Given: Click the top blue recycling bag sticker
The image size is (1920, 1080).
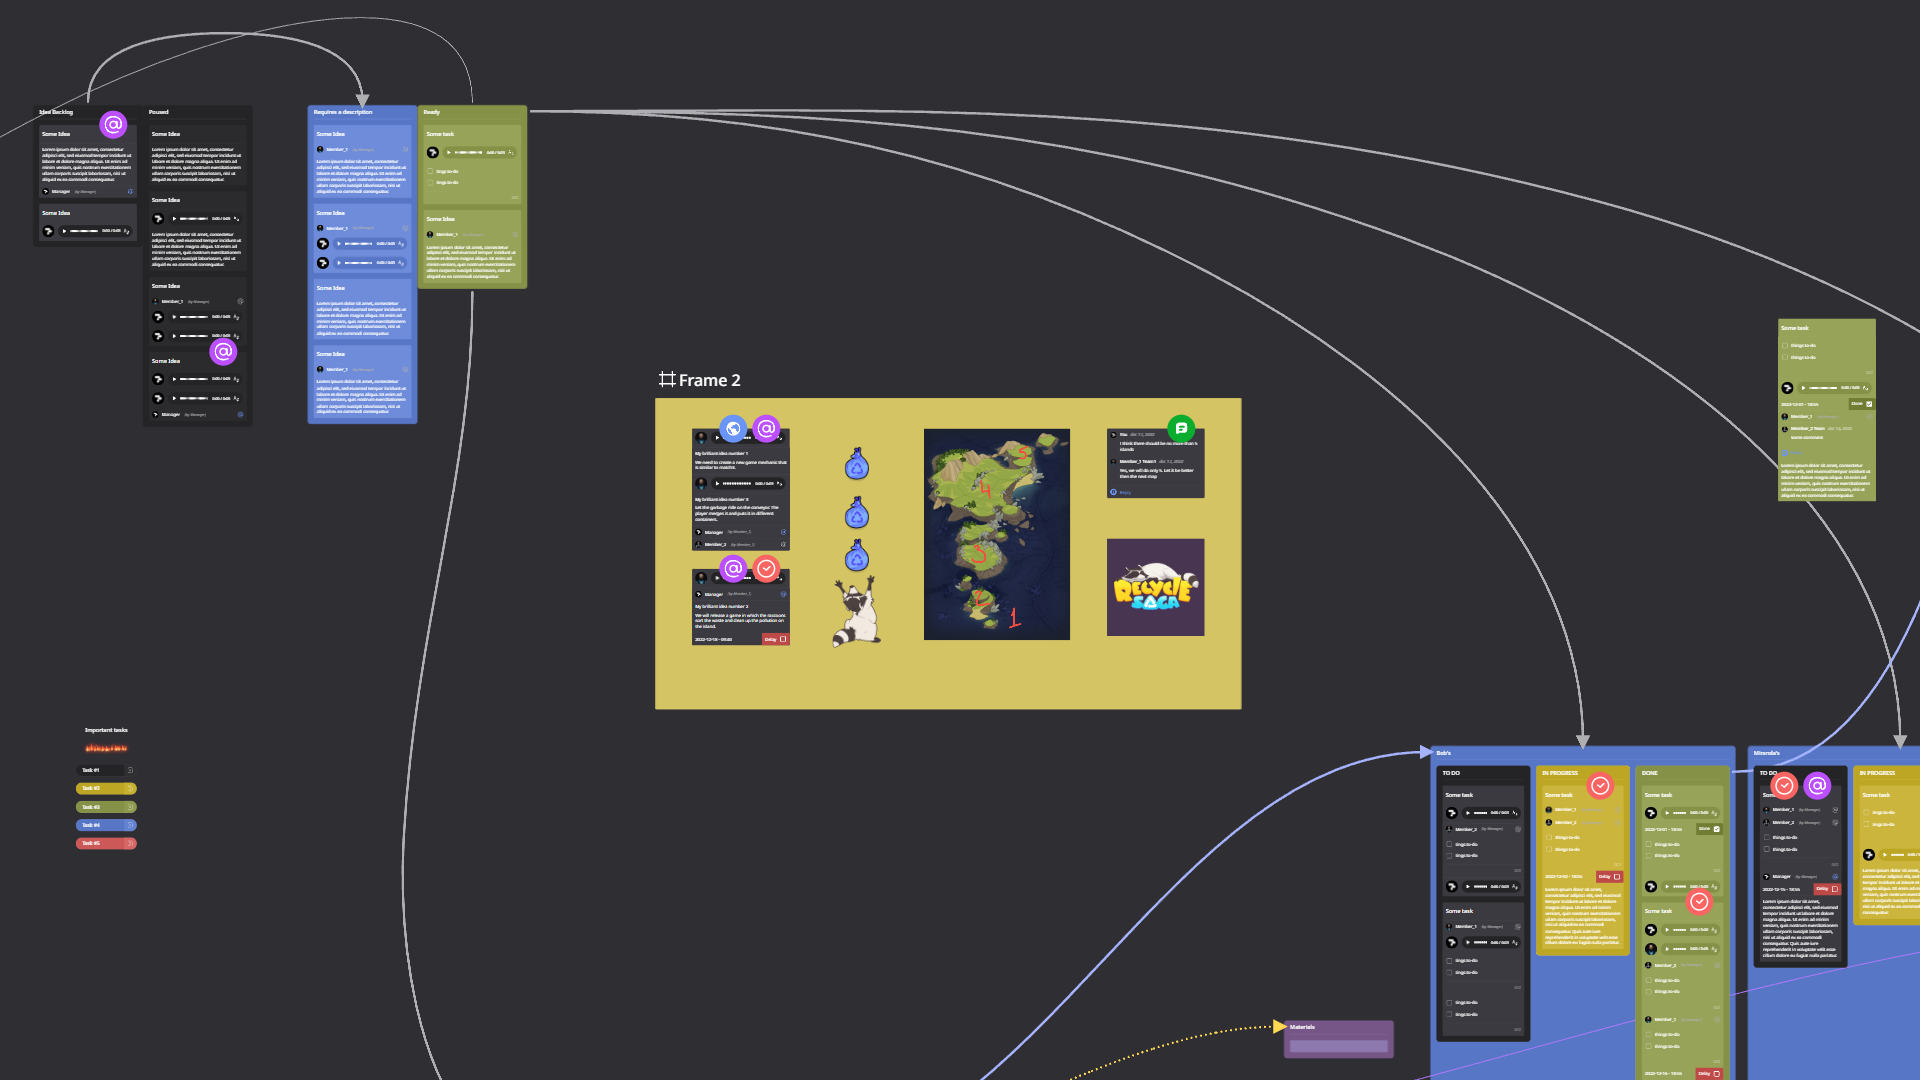Looking at the screenshot, I should [x=857, y=464].
